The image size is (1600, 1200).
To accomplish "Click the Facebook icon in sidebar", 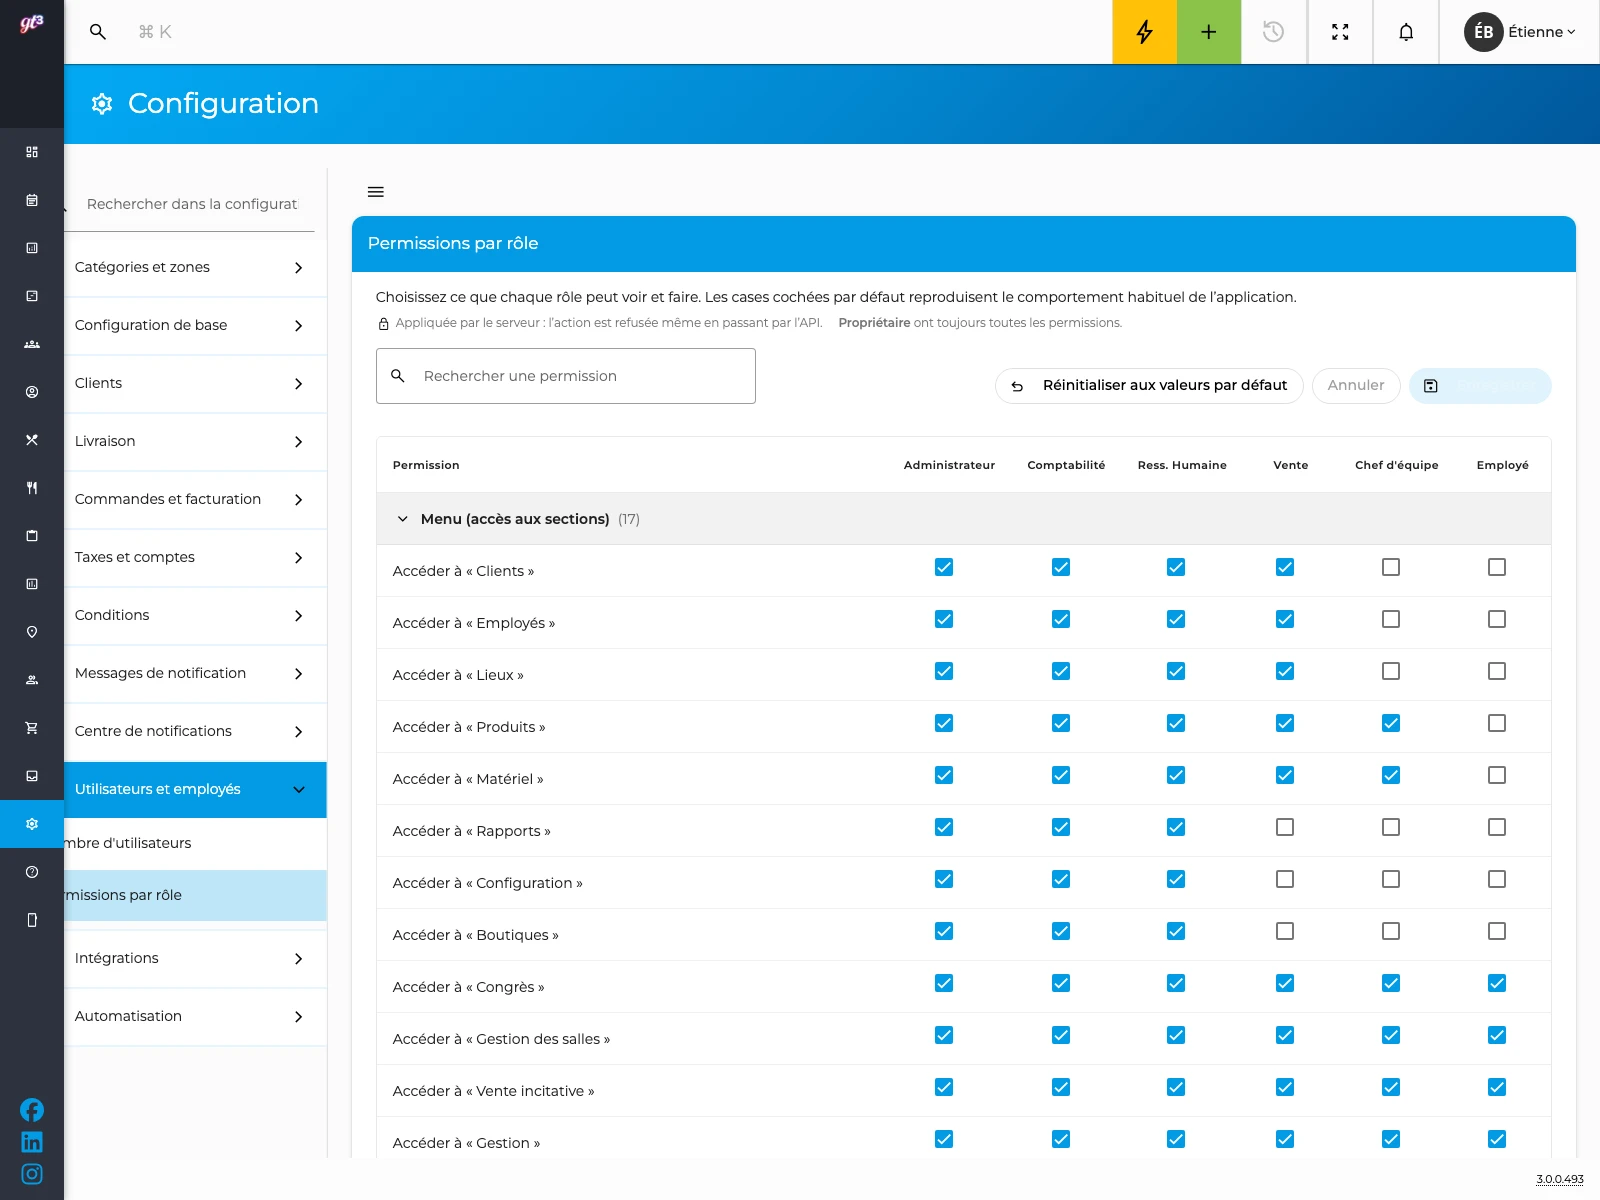I will tap(32, 1110).
